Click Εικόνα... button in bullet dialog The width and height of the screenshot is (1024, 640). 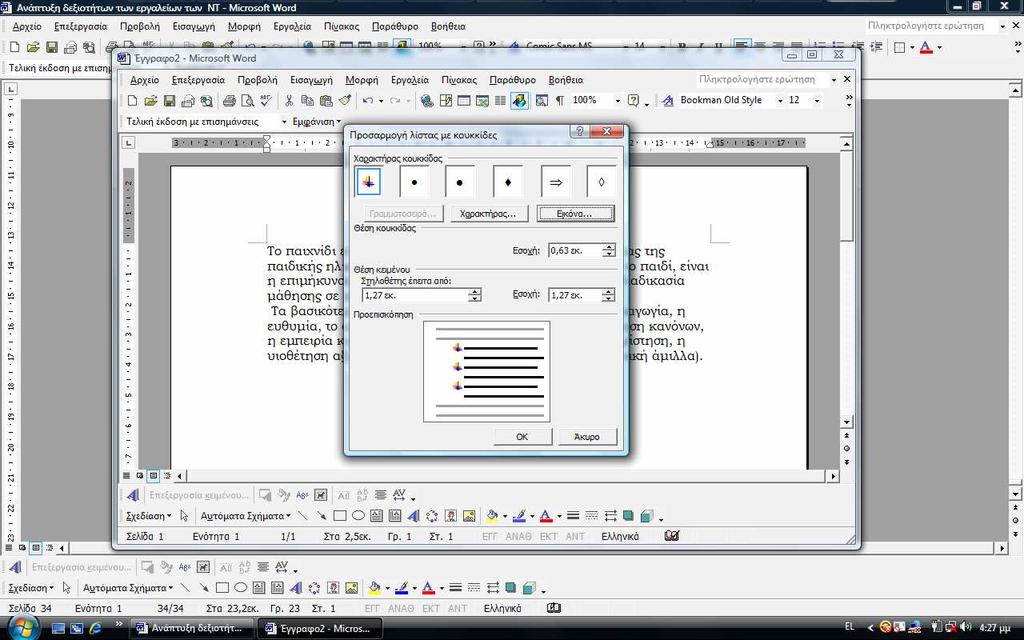[x=575, y=214]
